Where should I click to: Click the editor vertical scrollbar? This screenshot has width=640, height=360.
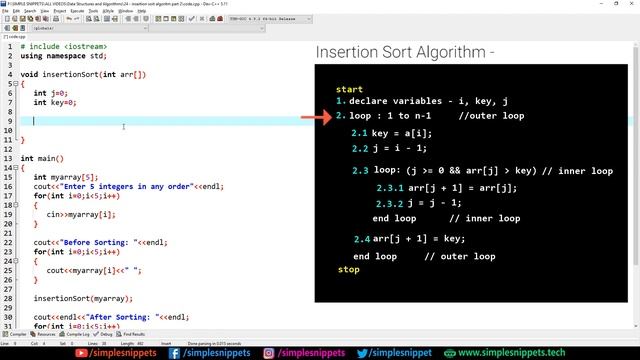(636, 185)
